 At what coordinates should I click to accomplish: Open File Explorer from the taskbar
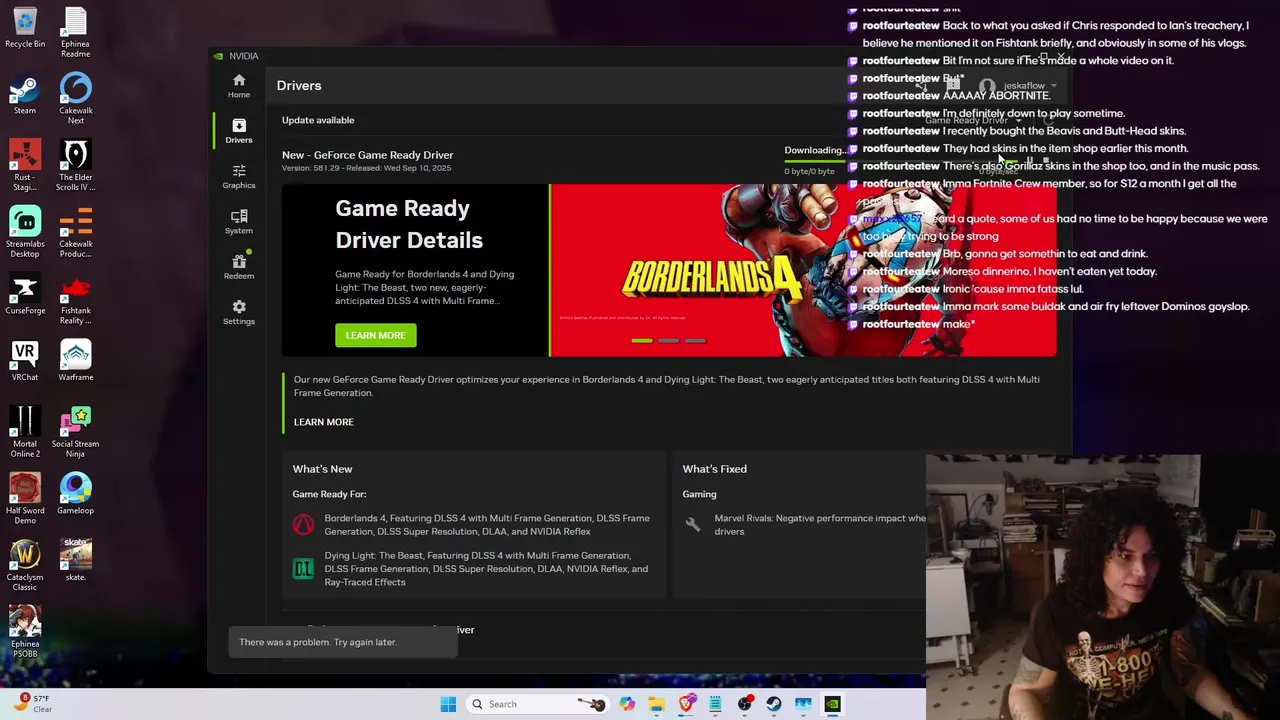click(x=656, y=704)
